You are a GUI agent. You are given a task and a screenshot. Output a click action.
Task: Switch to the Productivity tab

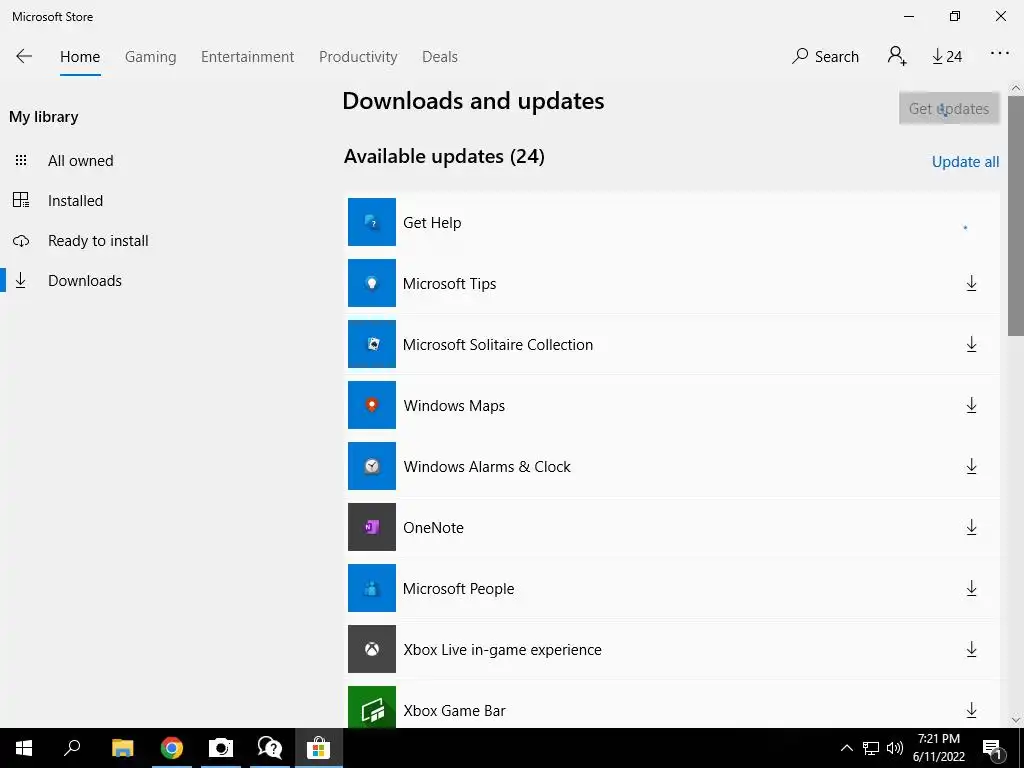point(358,57)
